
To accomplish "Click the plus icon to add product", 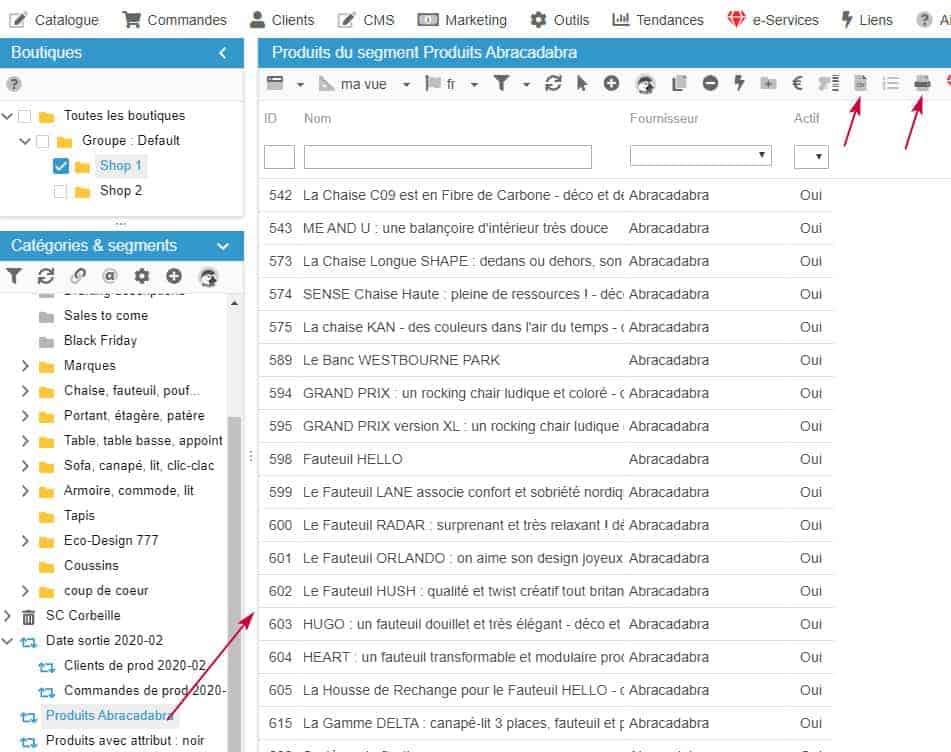I will coord(611,84).
